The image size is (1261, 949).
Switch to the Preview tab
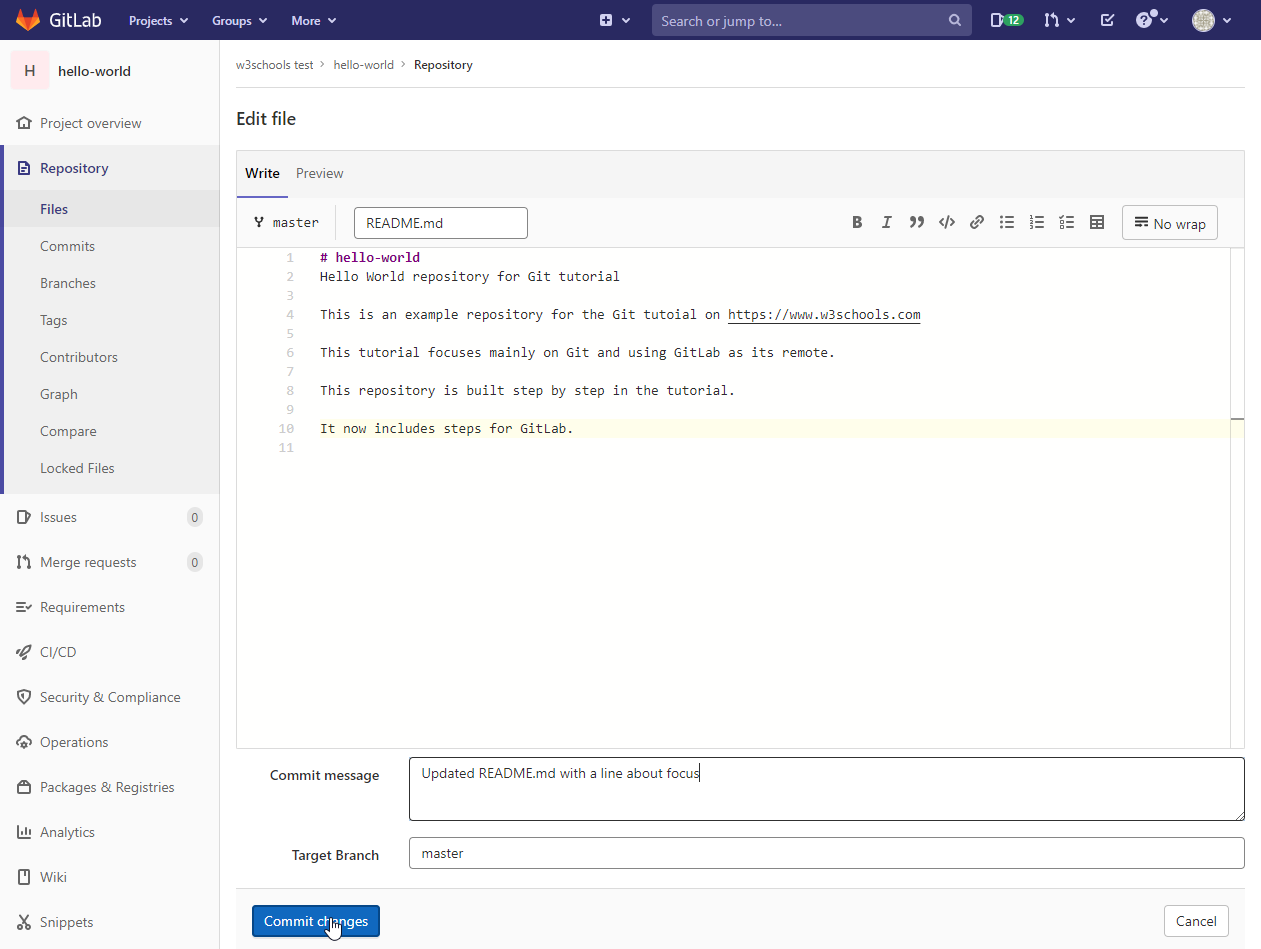pos(319,173)
